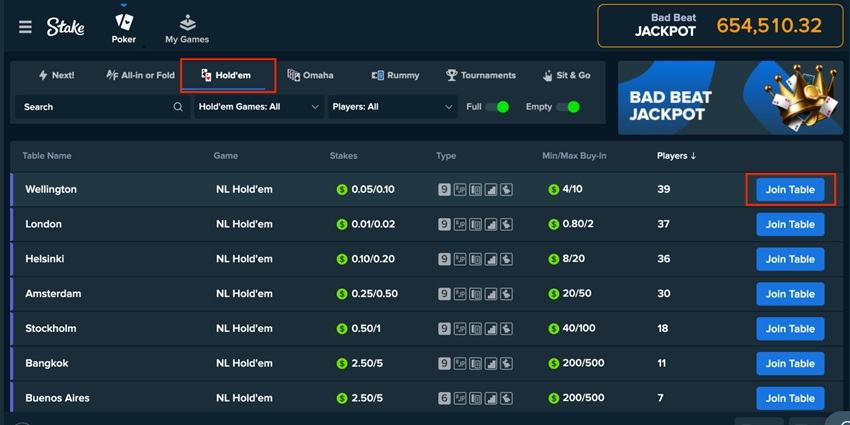Screen dimensions: 850x425
Task: Select the Buenos Aires table name
Action: tap(57, 397)
